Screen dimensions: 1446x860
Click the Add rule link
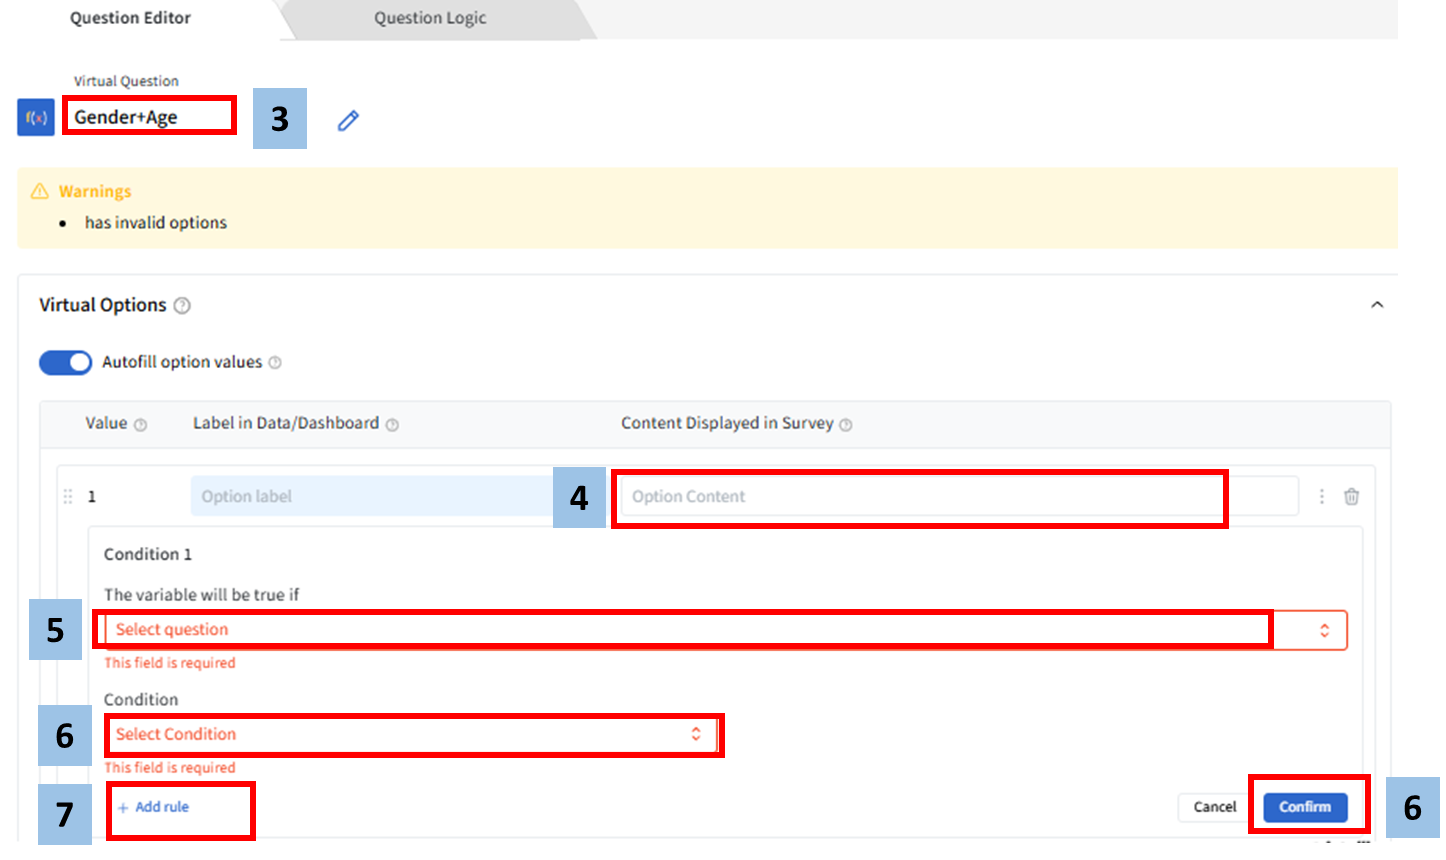point(154,807)
